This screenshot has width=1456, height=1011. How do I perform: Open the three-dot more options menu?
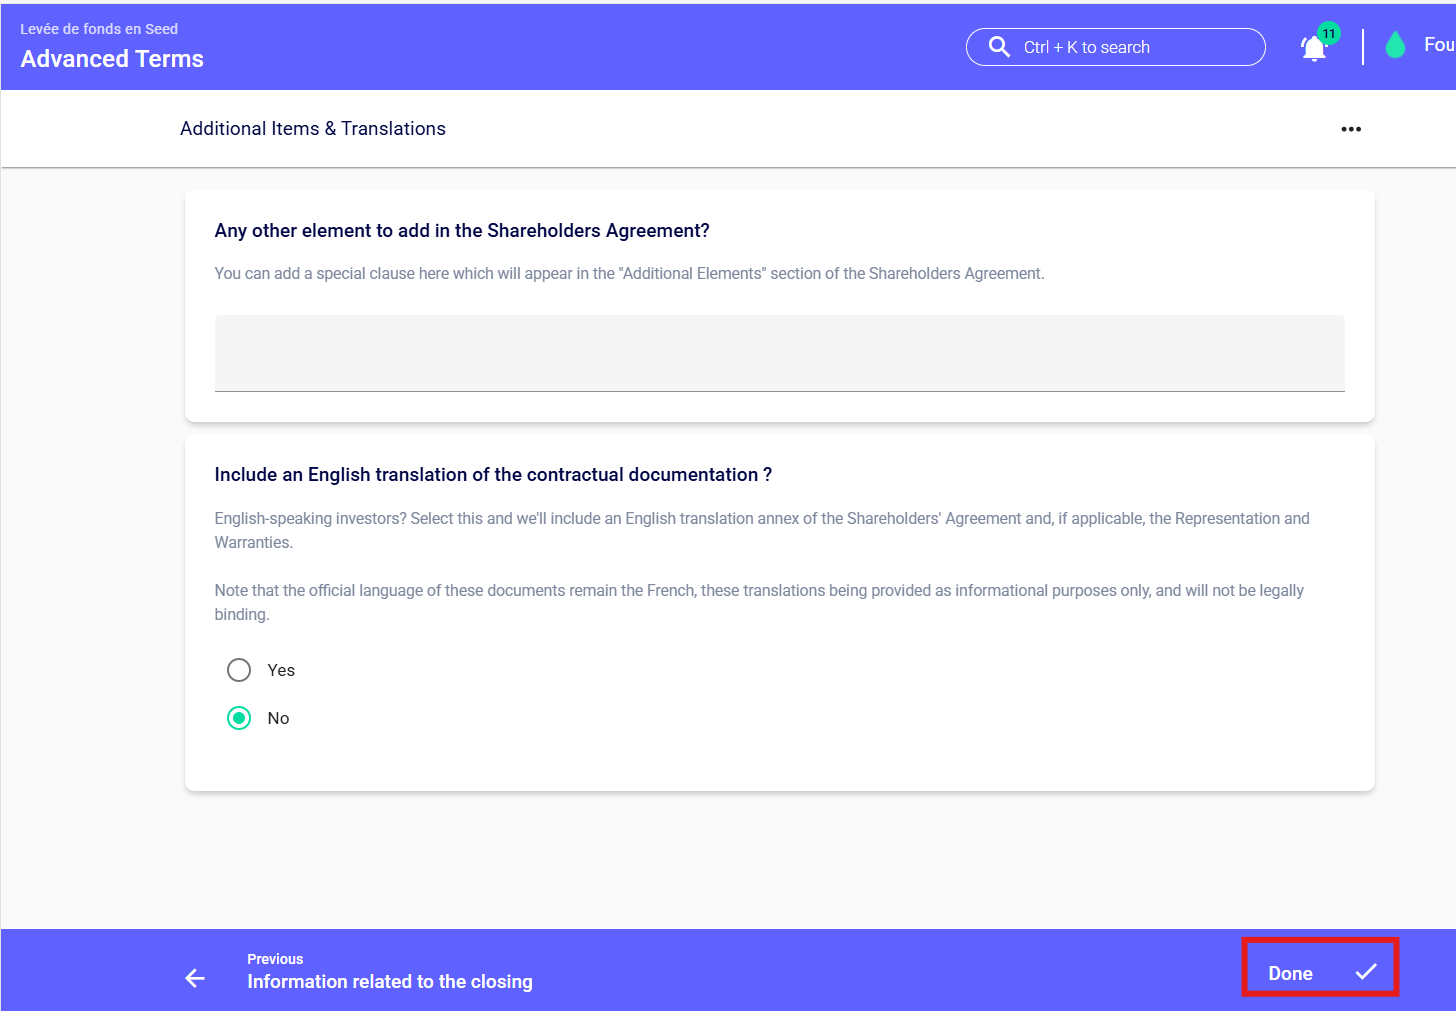1351,129
